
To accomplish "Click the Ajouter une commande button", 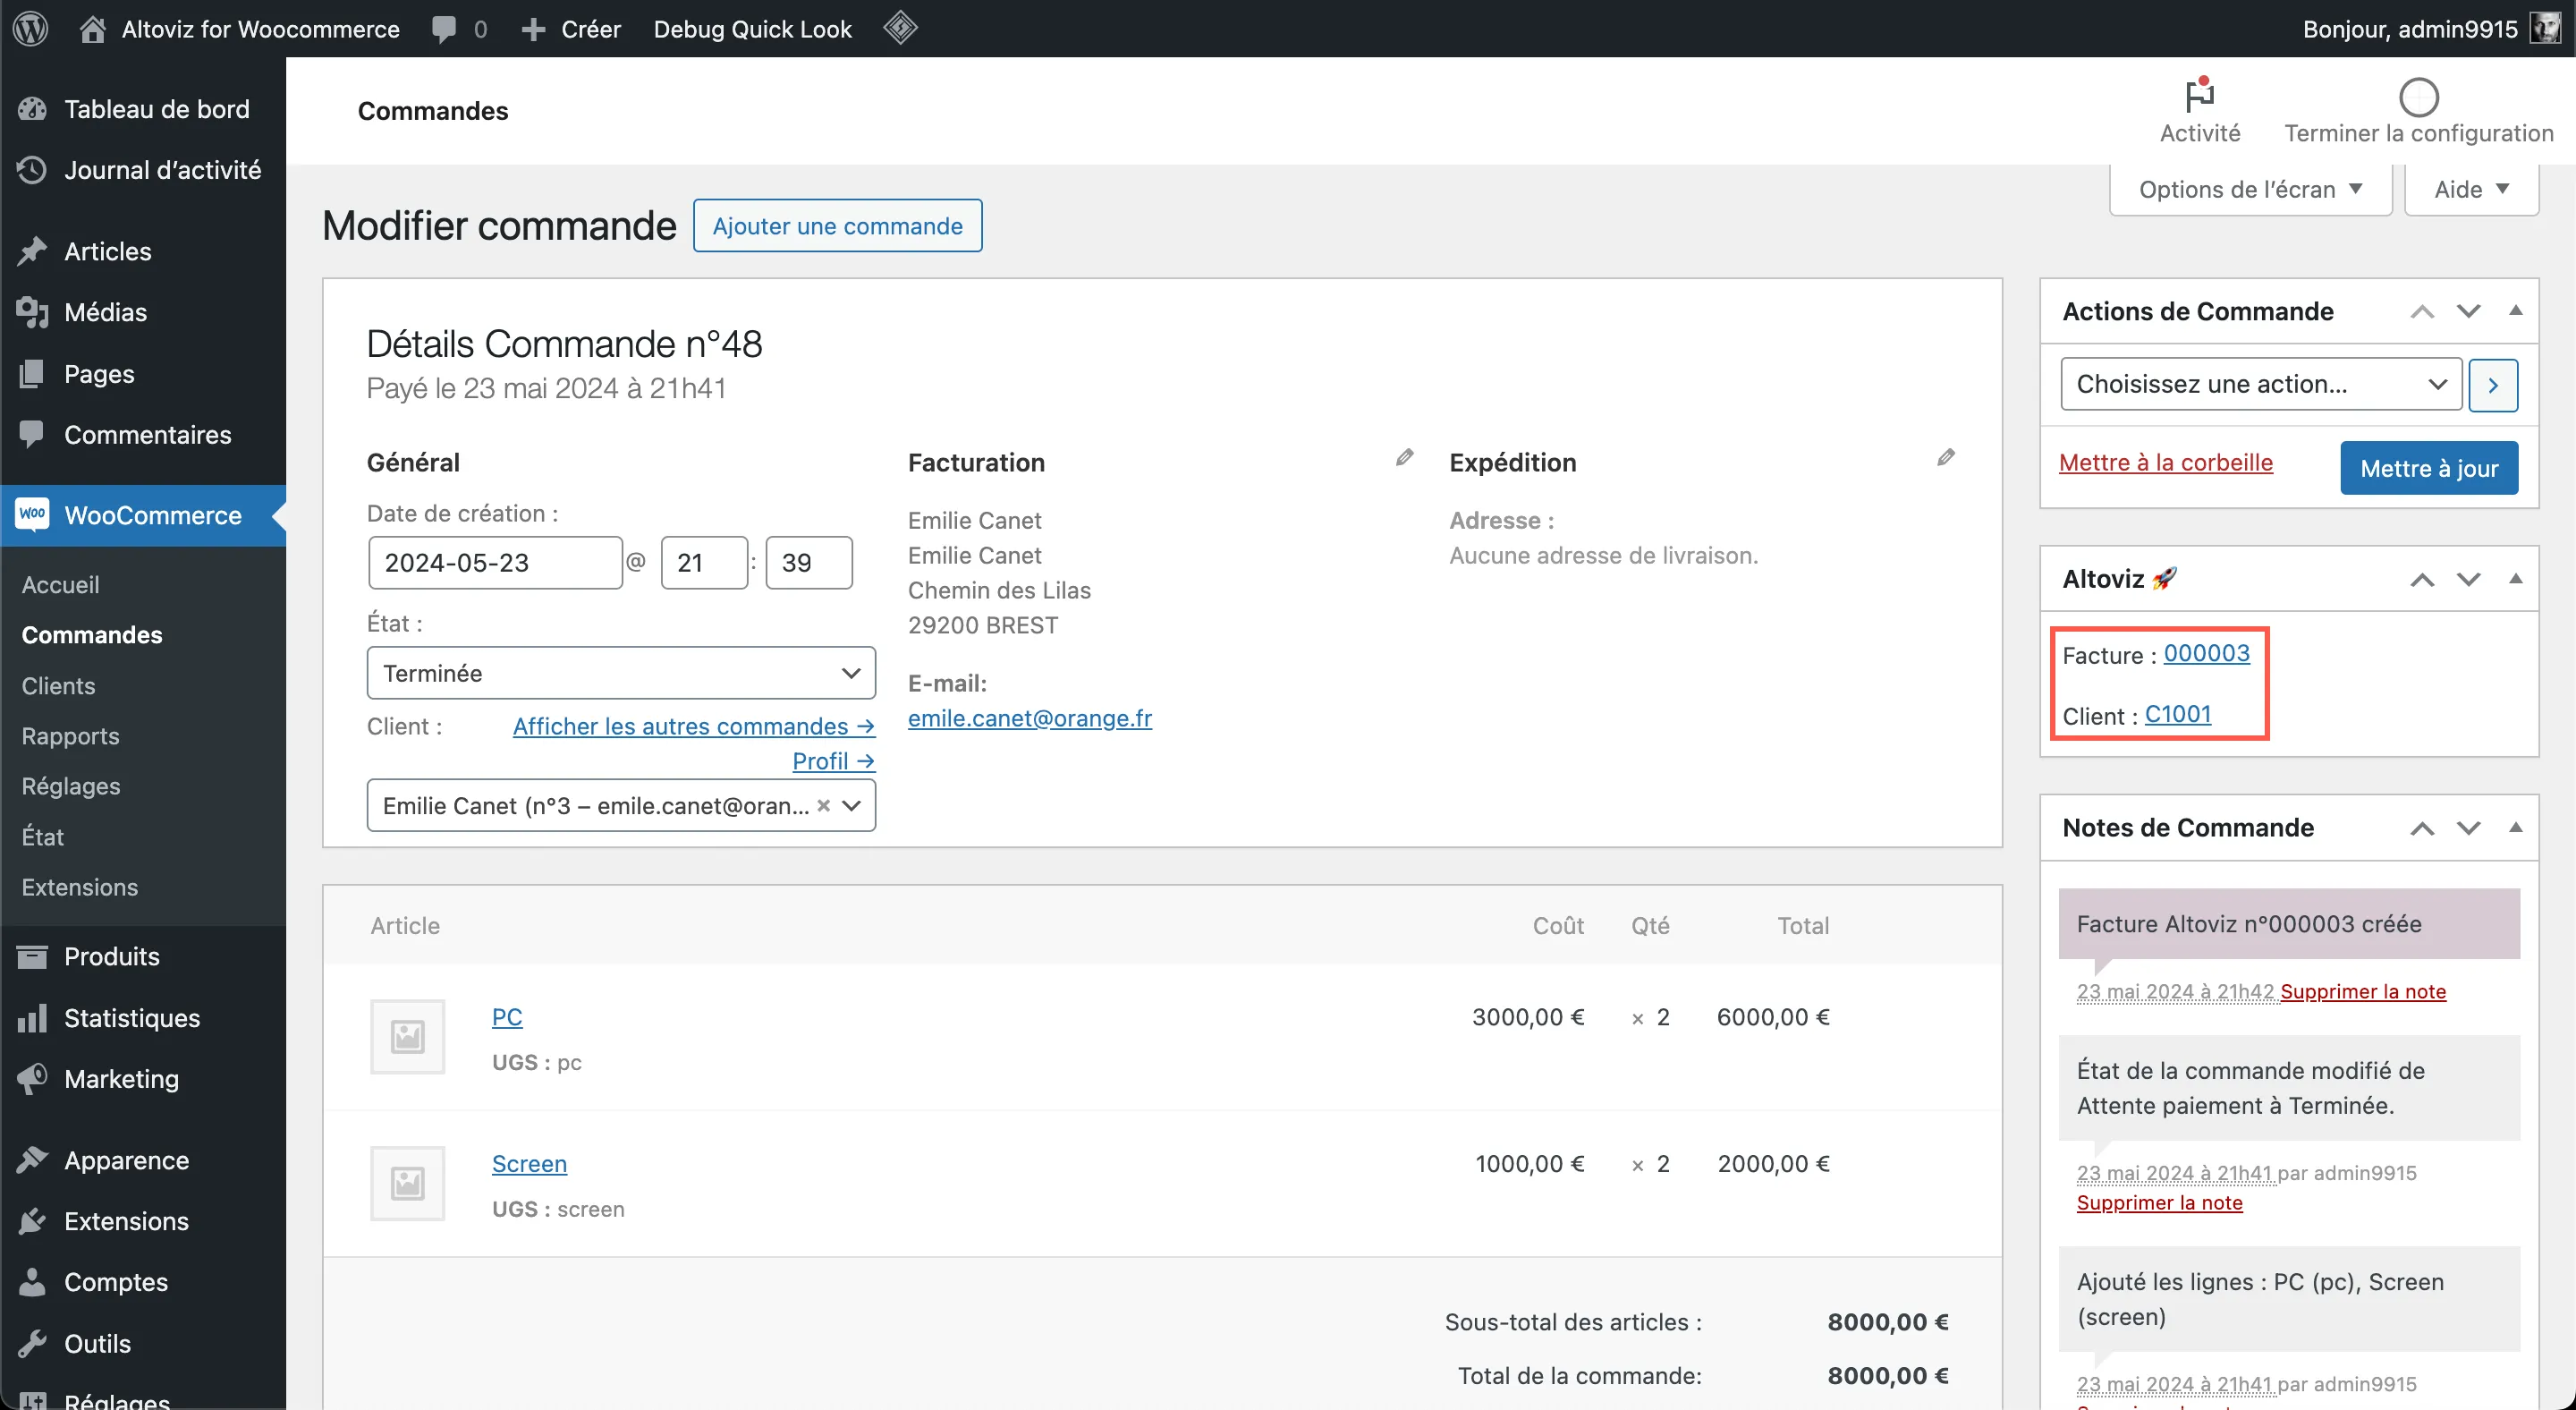I will point(838,226).
